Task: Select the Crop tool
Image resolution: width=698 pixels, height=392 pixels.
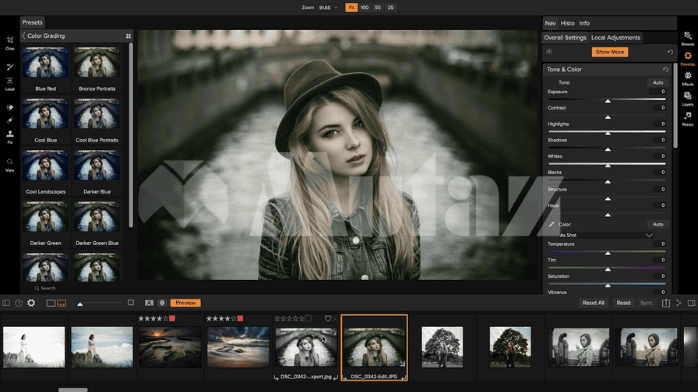Action: (x=10, y=42)
